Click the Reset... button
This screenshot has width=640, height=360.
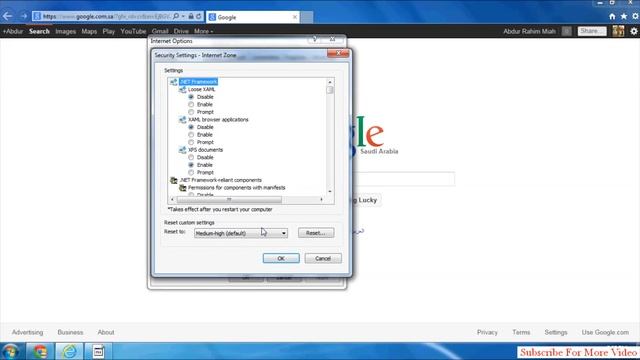(316, 233)
